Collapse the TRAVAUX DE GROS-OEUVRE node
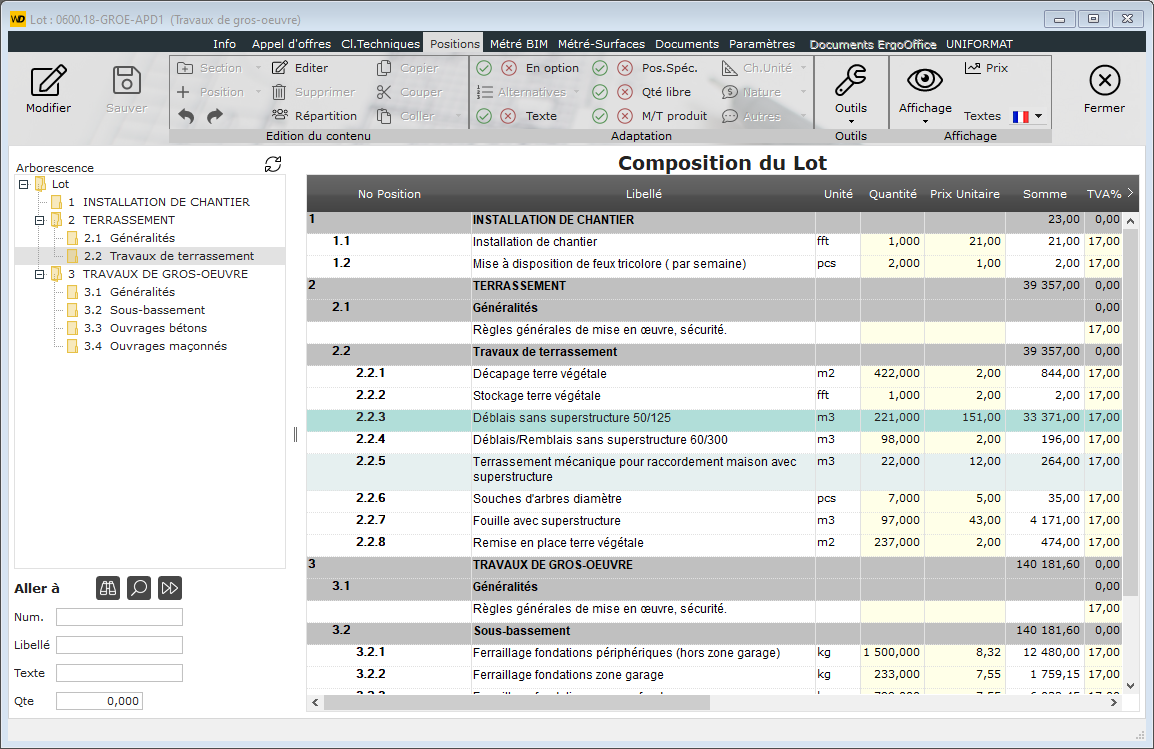 coord(41,274)
